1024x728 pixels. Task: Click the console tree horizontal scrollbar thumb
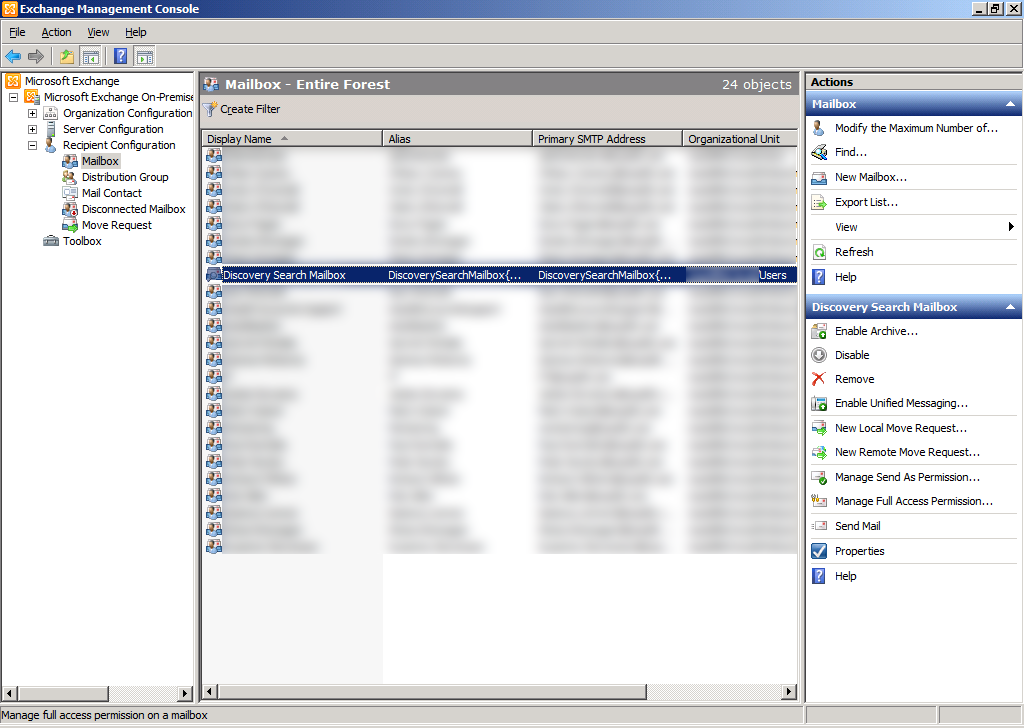pyautogui.click(x=63, y=693)
